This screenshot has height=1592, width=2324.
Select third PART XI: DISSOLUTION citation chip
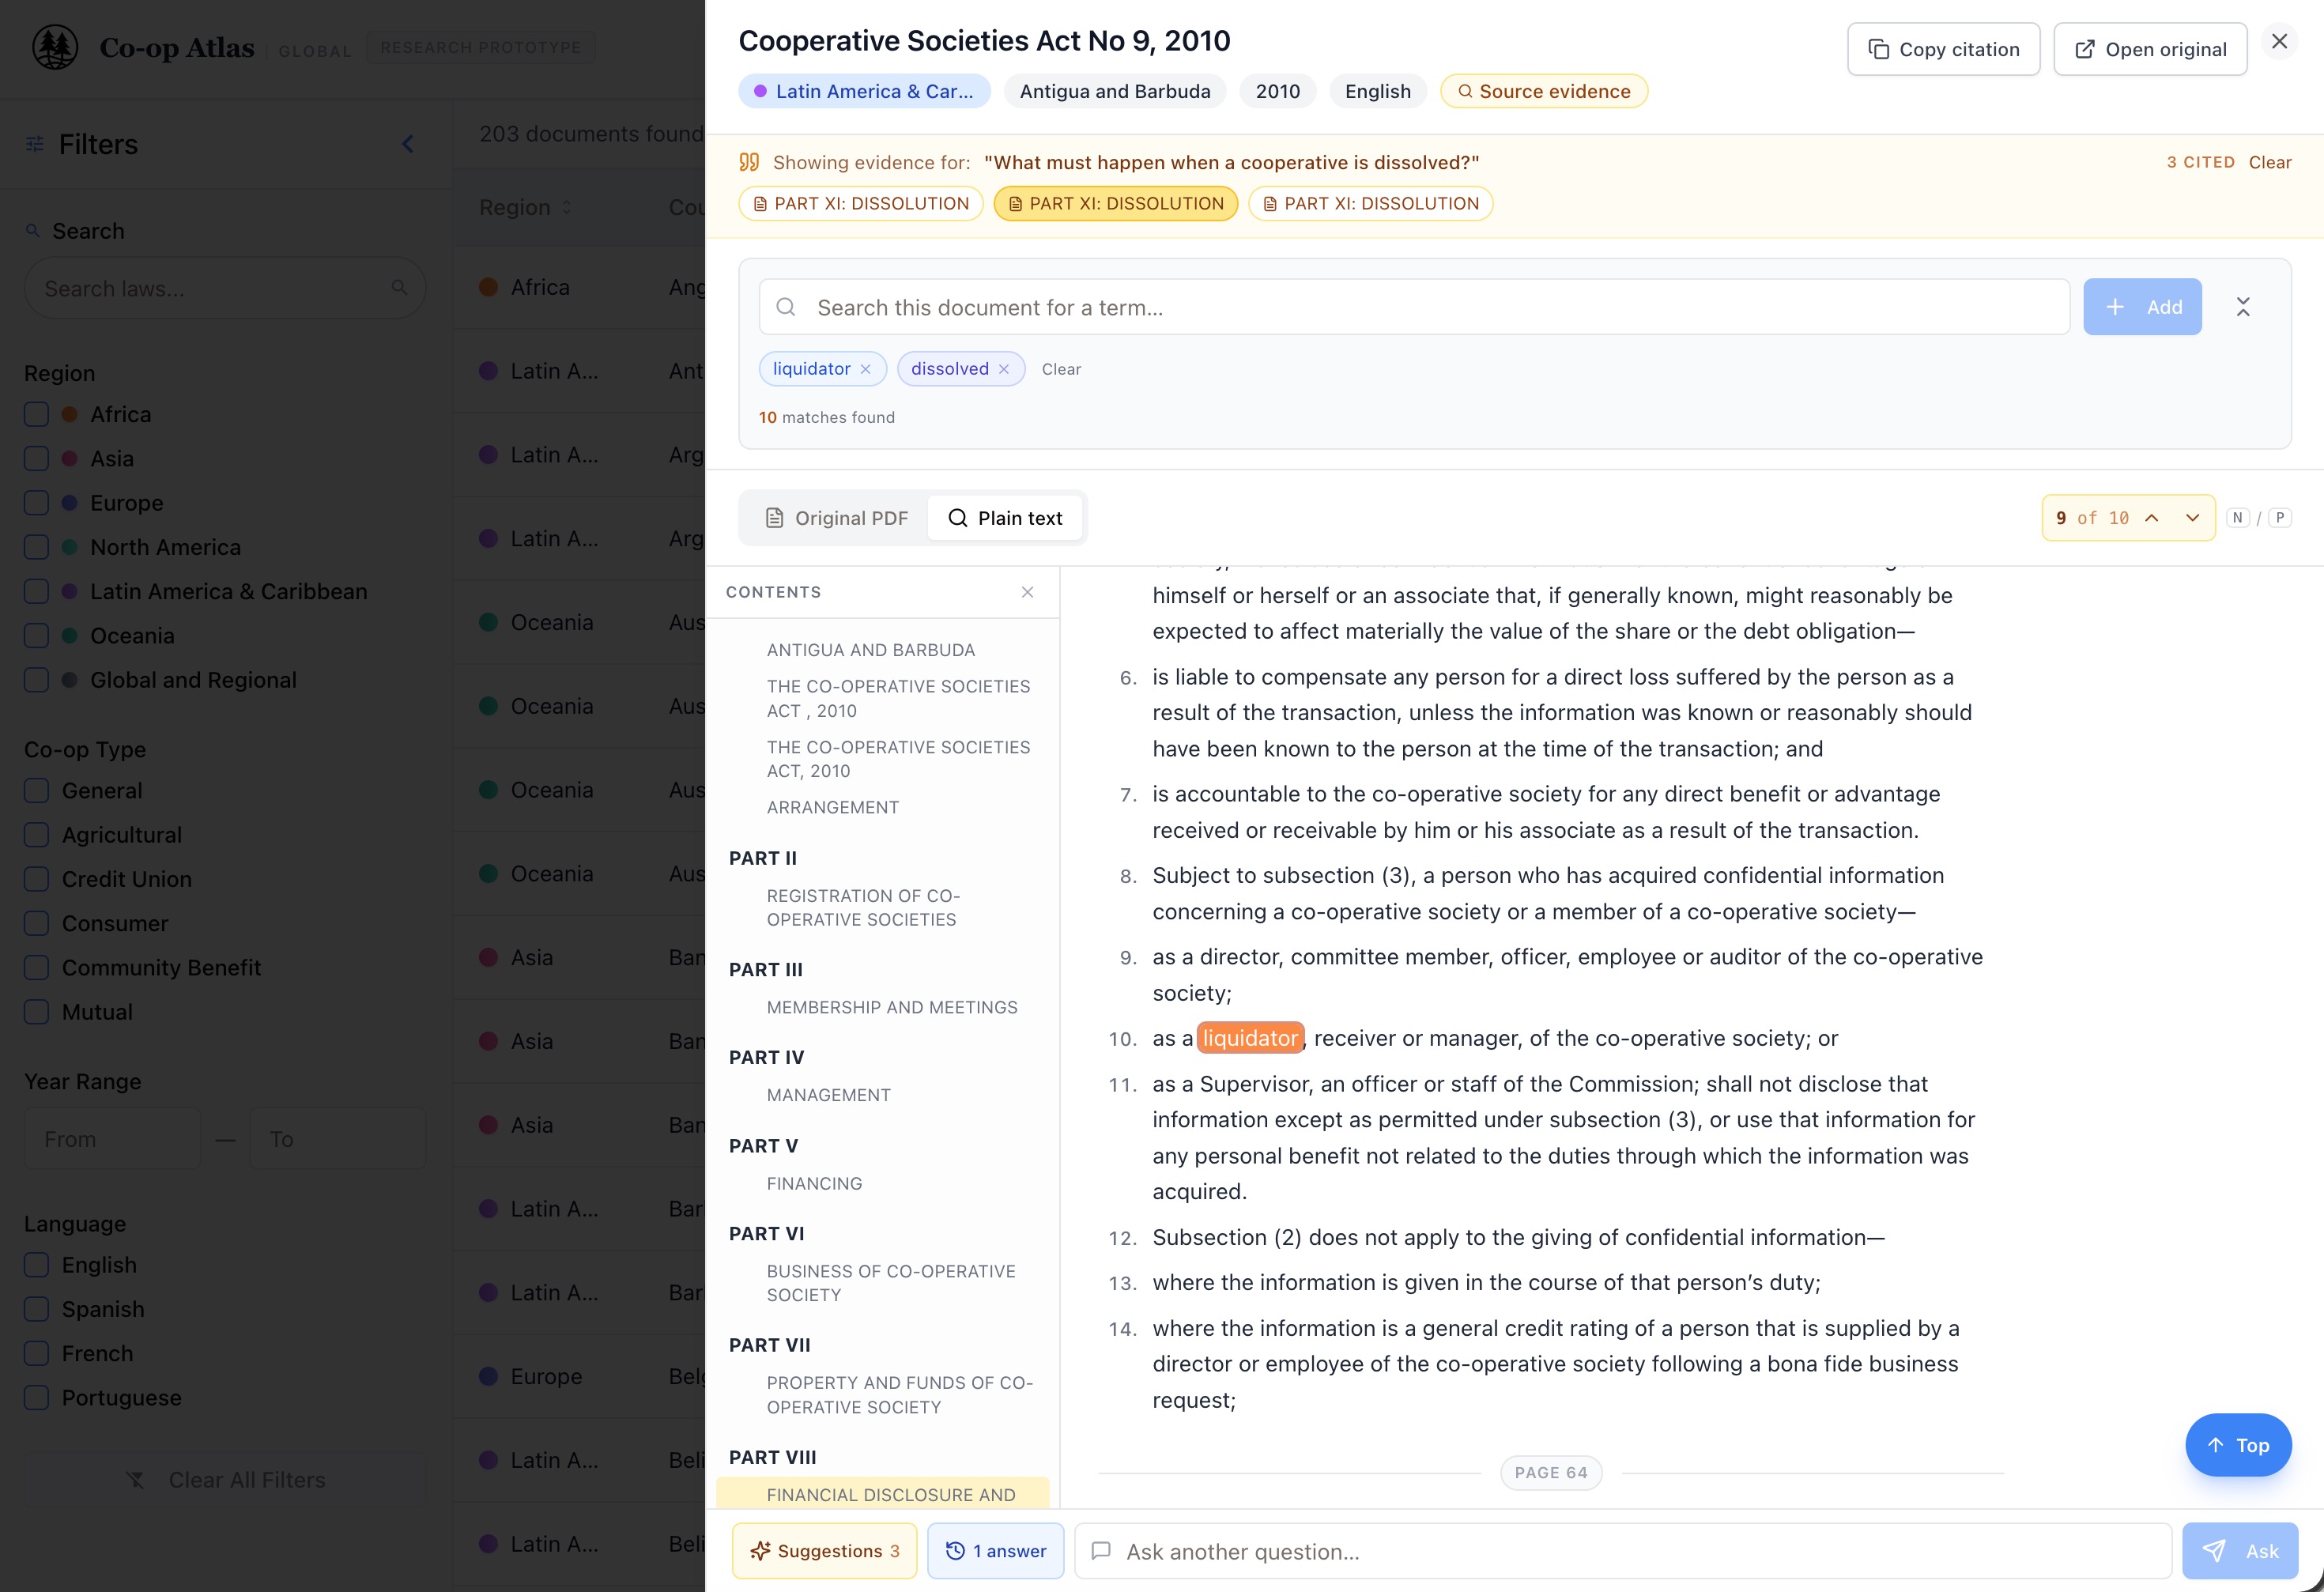pyautogui.click(x=1370, y=203)
